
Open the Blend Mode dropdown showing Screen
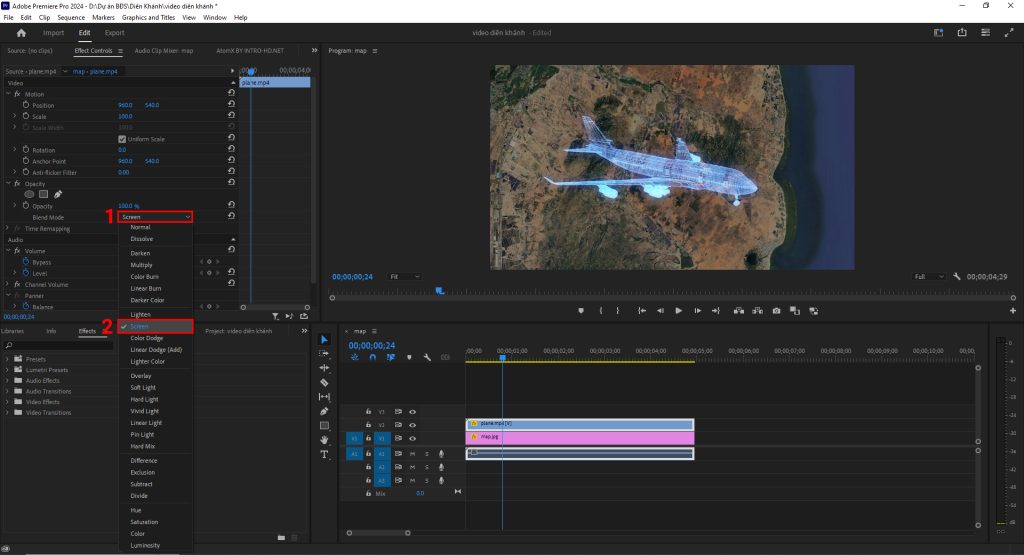tap(155, 217)
